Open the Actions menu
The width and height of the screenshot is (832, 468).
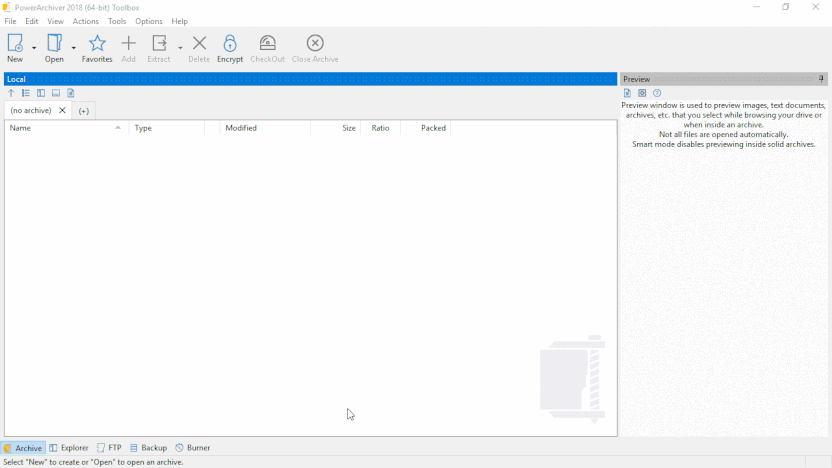[x=85, y=21]
